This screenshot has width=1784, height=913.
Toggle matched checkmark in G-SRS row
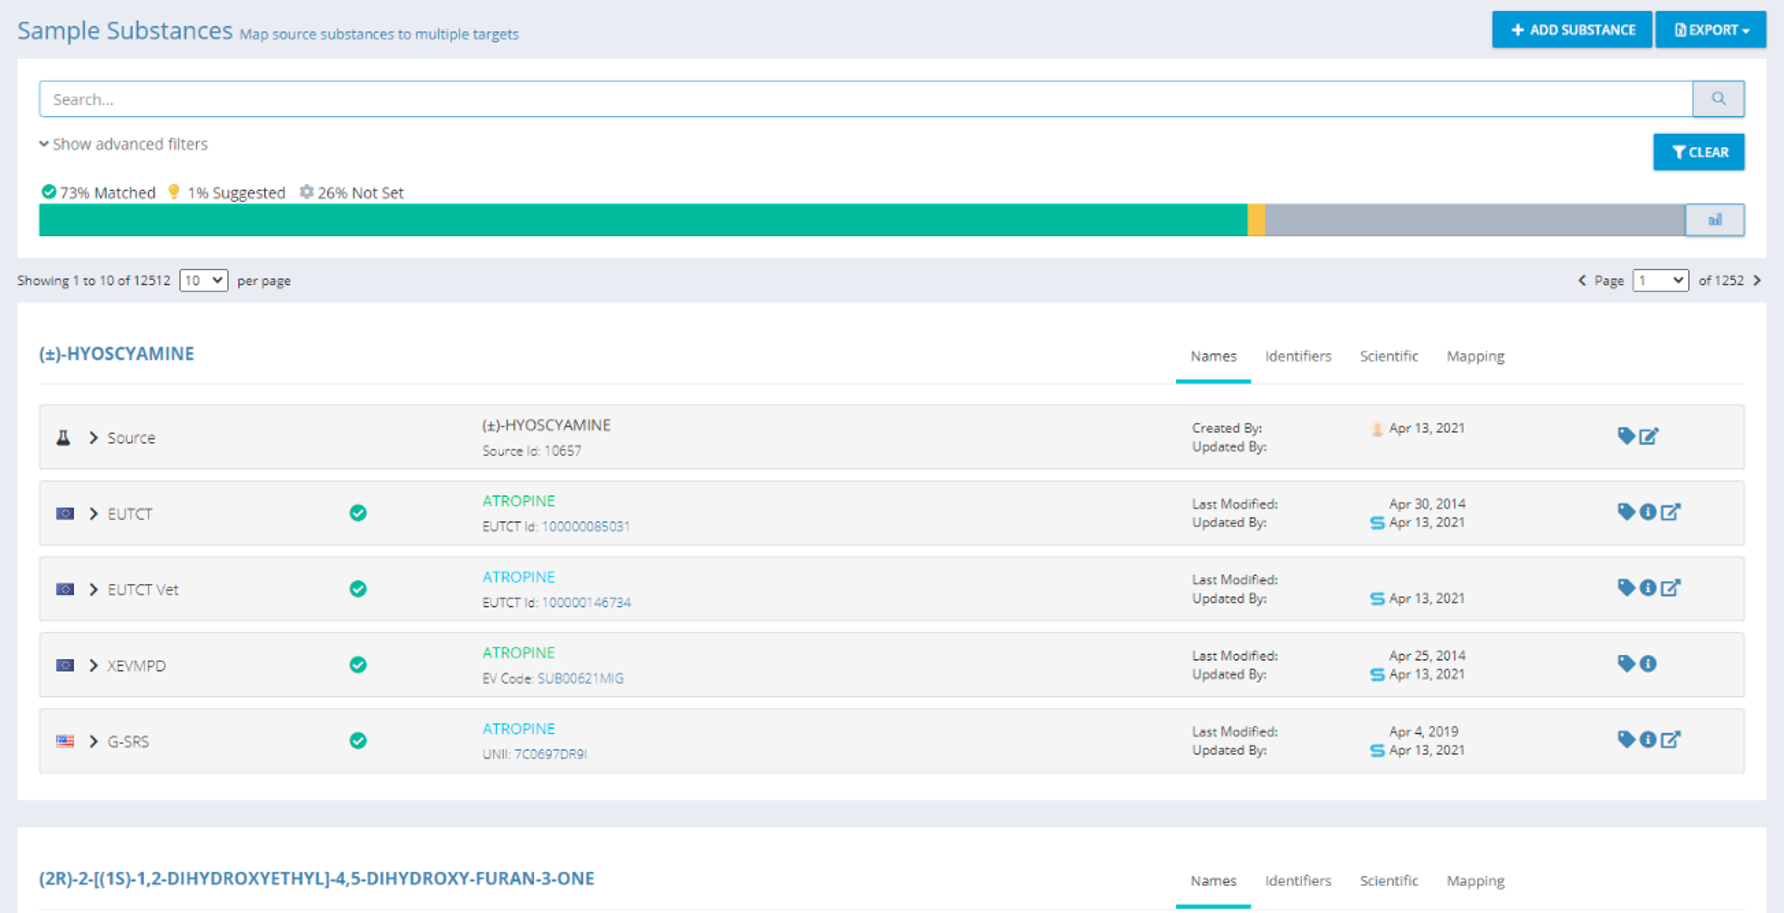[x=358, y=741]
